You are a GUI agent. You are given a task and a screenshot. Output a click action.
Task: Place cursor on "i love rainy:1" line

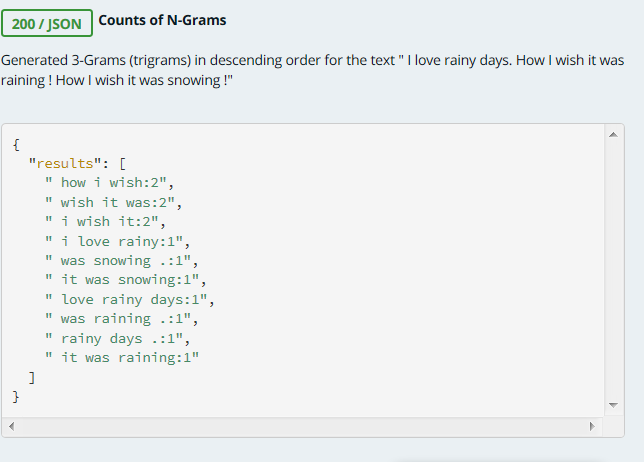pyautogui.click(x=122, y=241)
